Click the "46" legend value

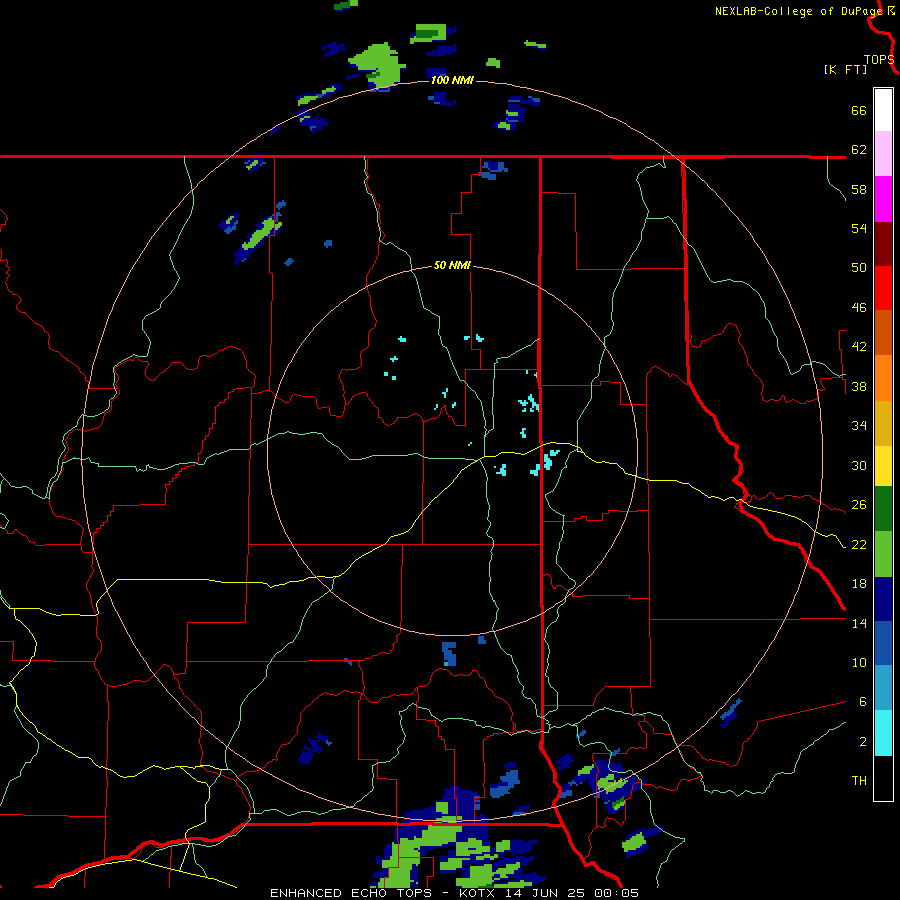(x=859, y=308)
